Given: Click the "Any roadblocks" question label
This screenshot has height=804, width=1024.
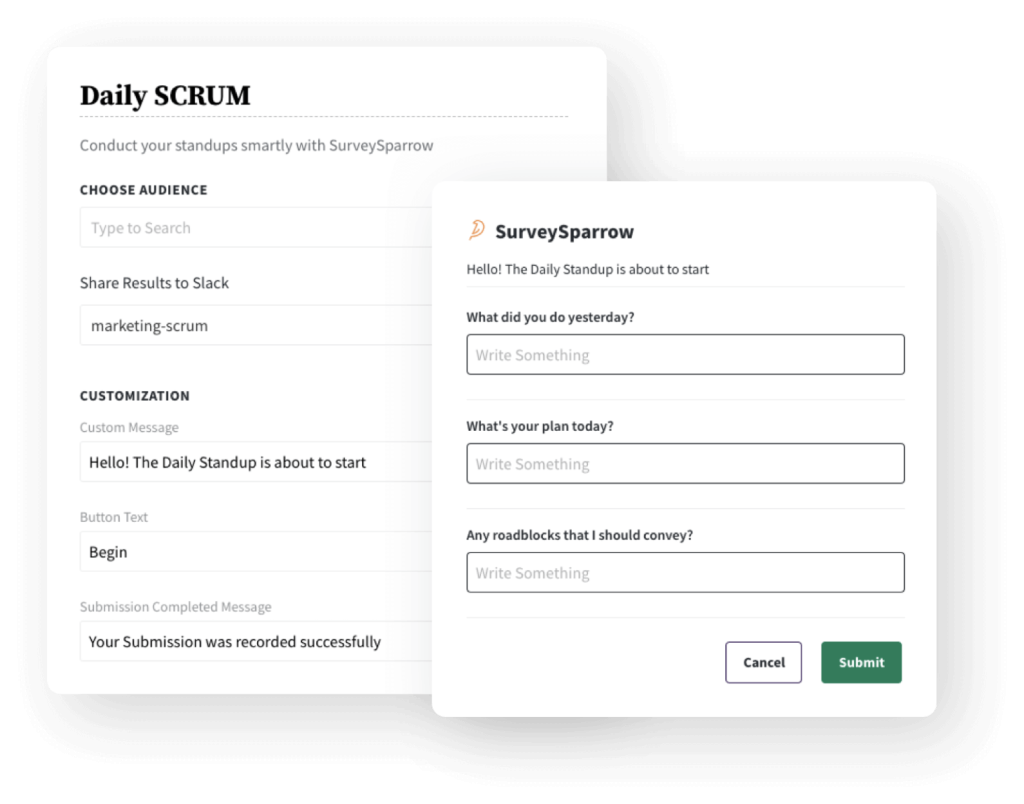Looking at the screenshot, I should 579,535.
